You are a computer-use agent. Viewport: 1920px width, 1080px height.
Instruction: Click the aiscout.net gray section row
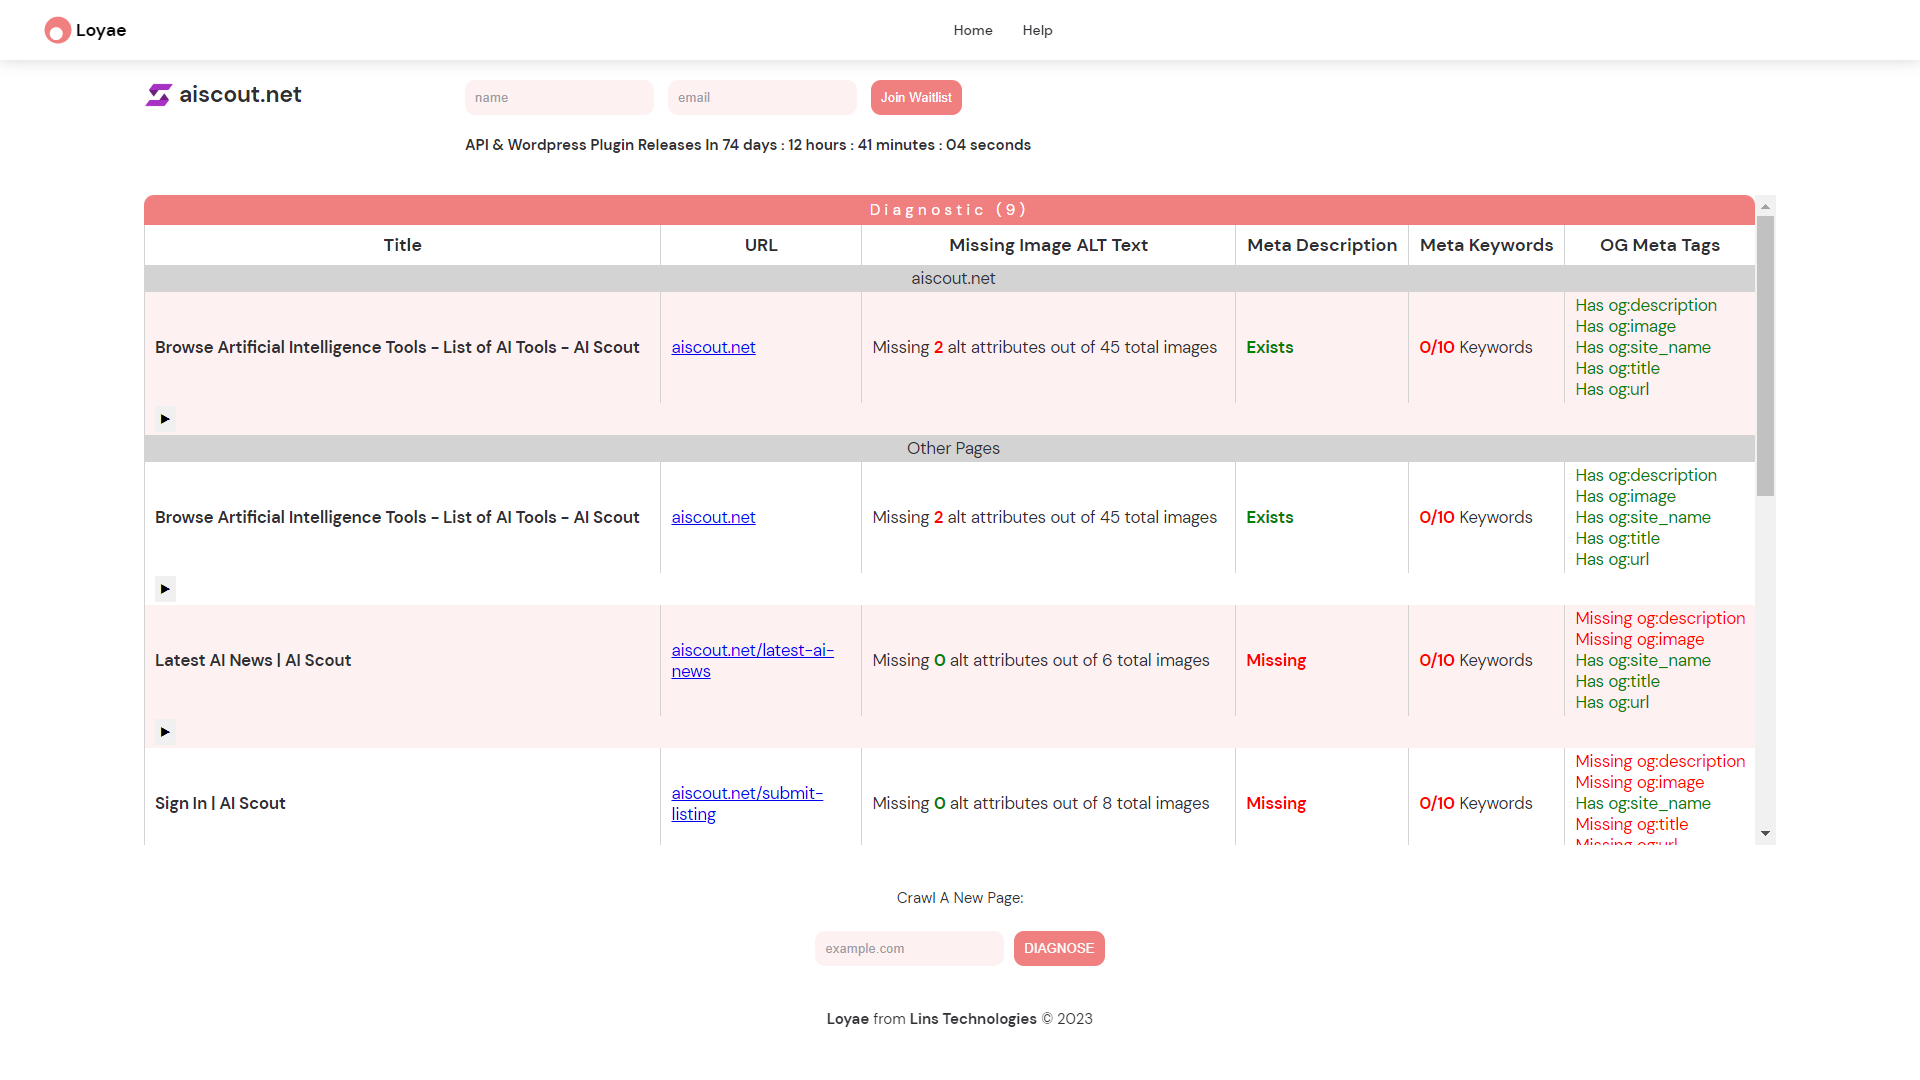coord(949,278)
